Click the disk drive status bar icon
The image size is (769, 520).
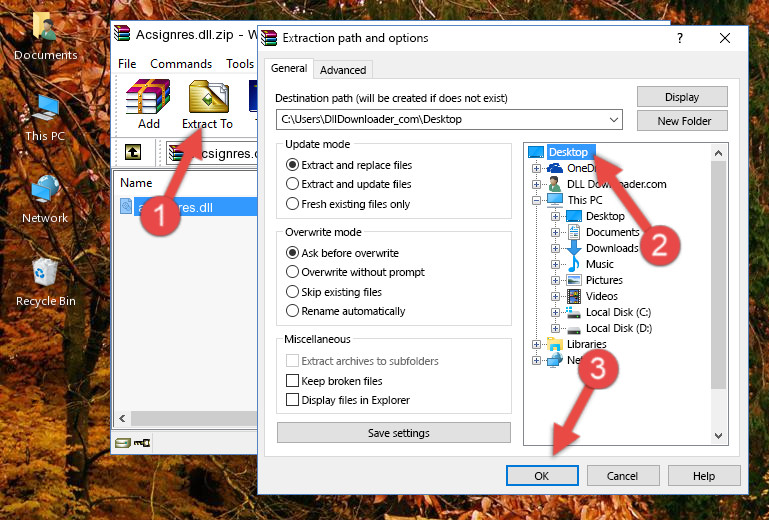[122, 443]
